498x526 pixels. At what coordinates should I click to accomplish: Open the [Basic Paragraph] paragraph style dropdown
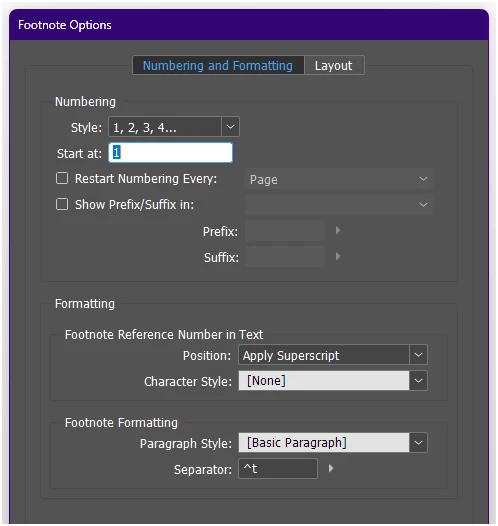[333, 443]
